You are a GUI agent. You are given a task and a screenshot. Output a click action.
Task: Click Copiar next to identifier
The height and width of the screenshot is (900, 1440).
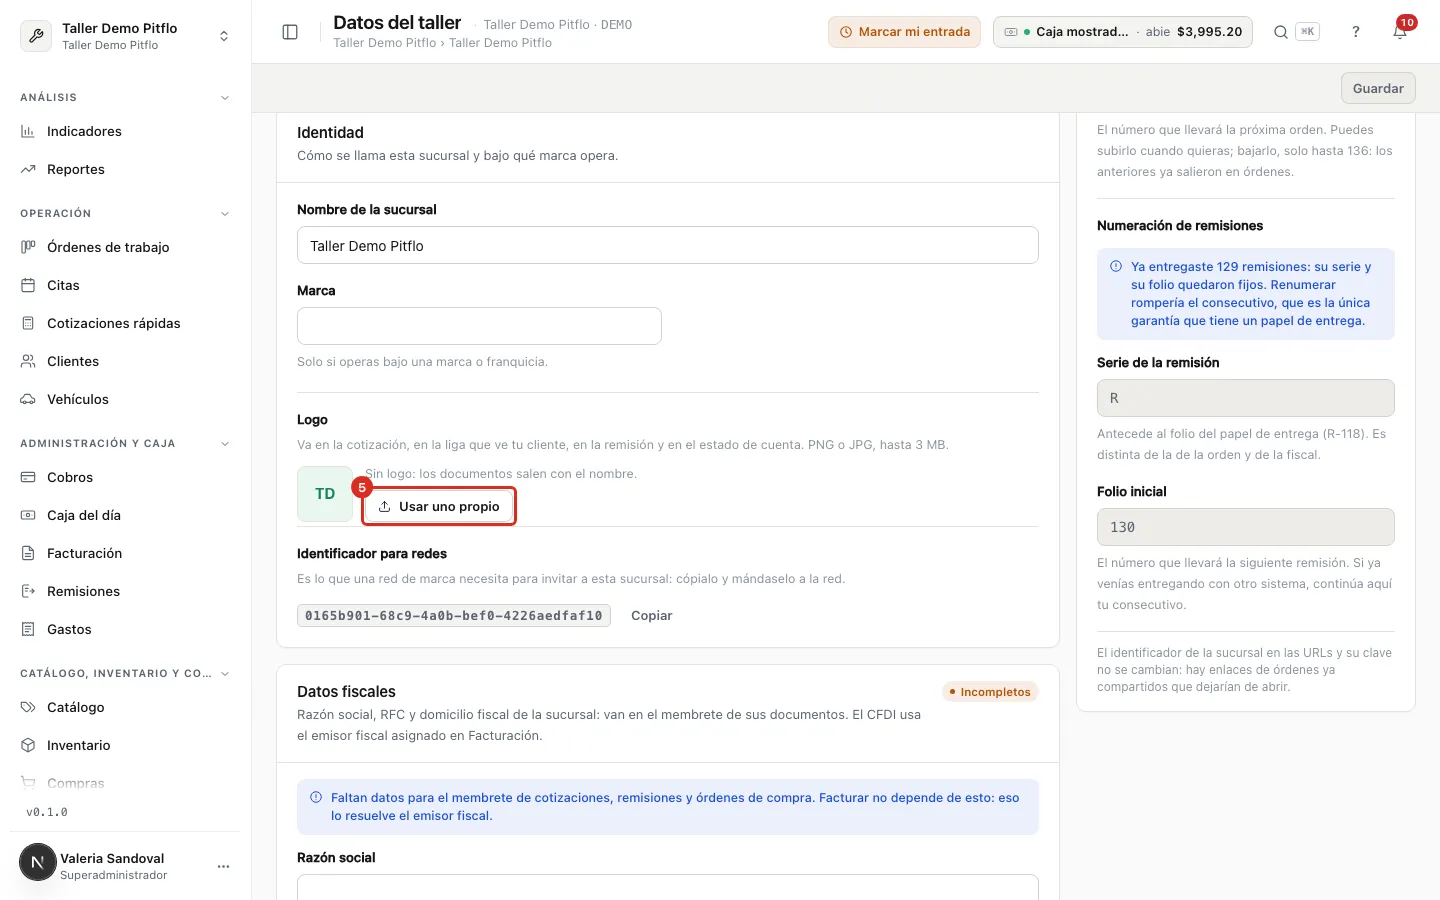tap(652, 616)
